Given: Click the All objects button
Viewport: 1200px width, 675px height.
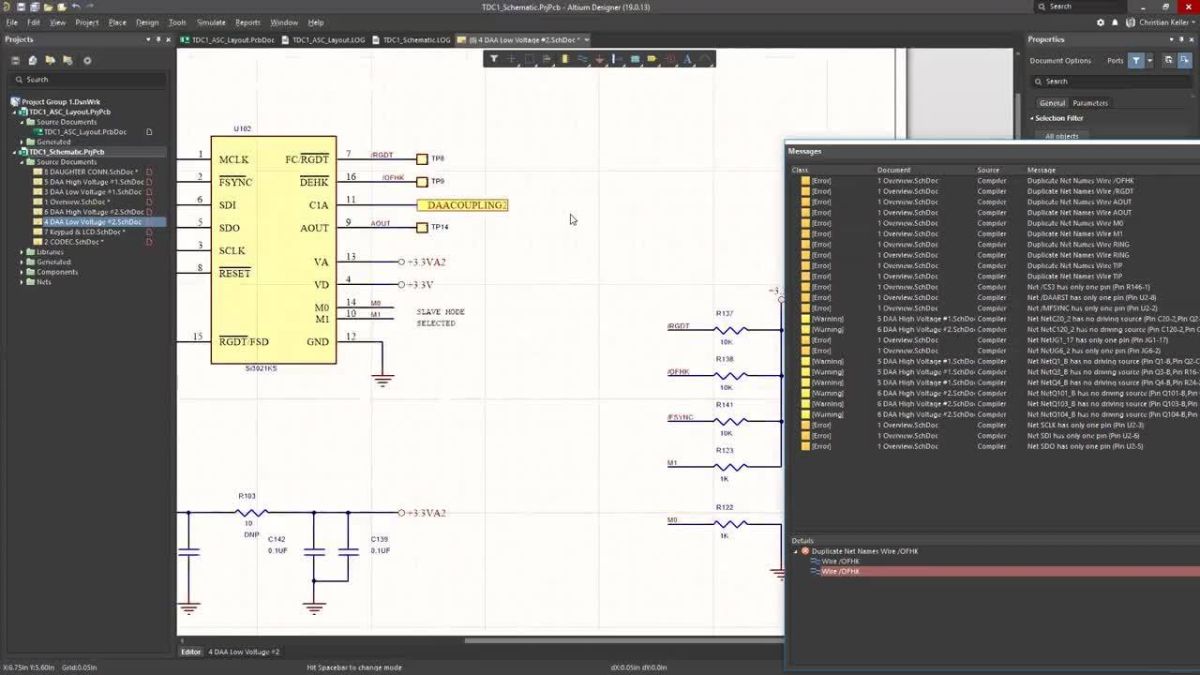Looking at the screenshot, I should (x=1062, y=136).
